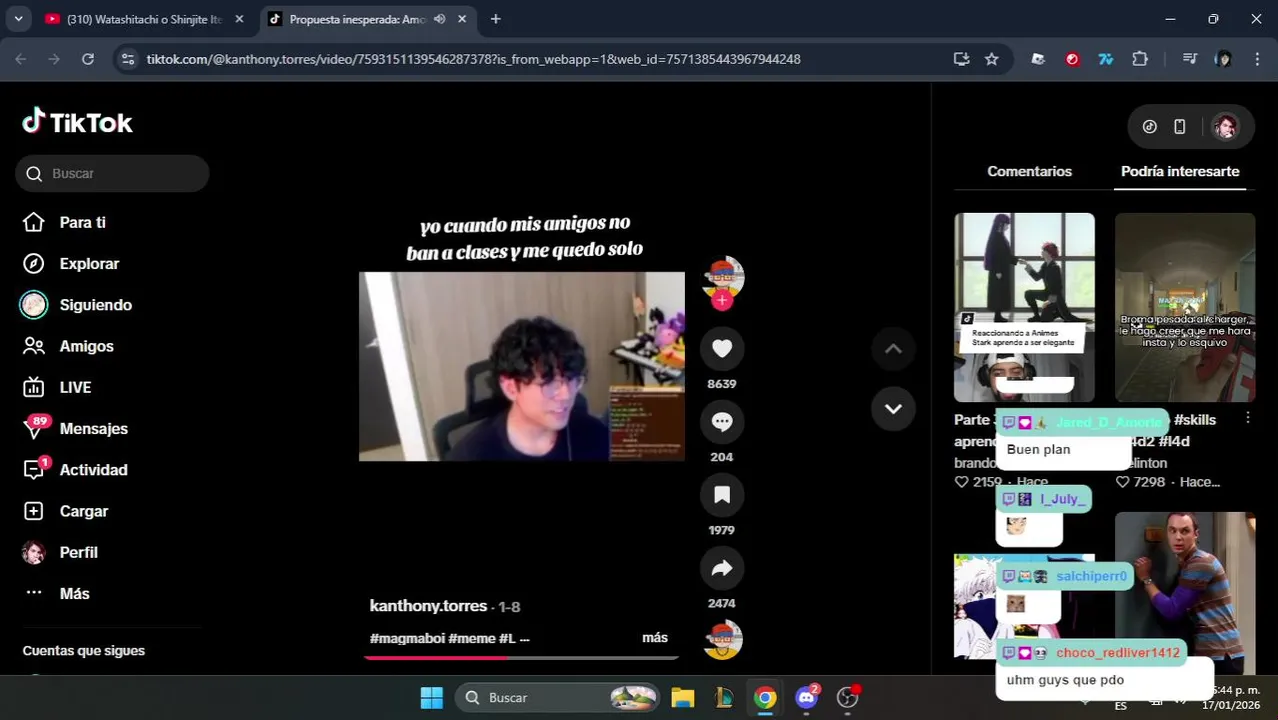Open the Chrome tab search dropdown
This screenshot has height=720, width=1278.
[18, 19]
